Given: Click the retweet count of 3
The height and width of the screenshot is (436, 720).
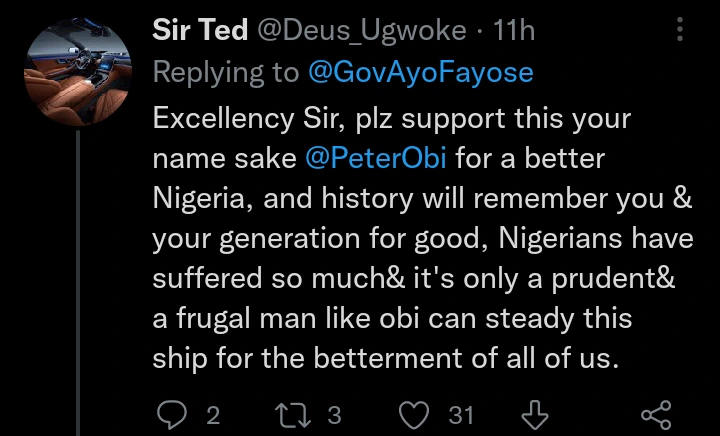Looking at the screenshot, I should [334, 414].
